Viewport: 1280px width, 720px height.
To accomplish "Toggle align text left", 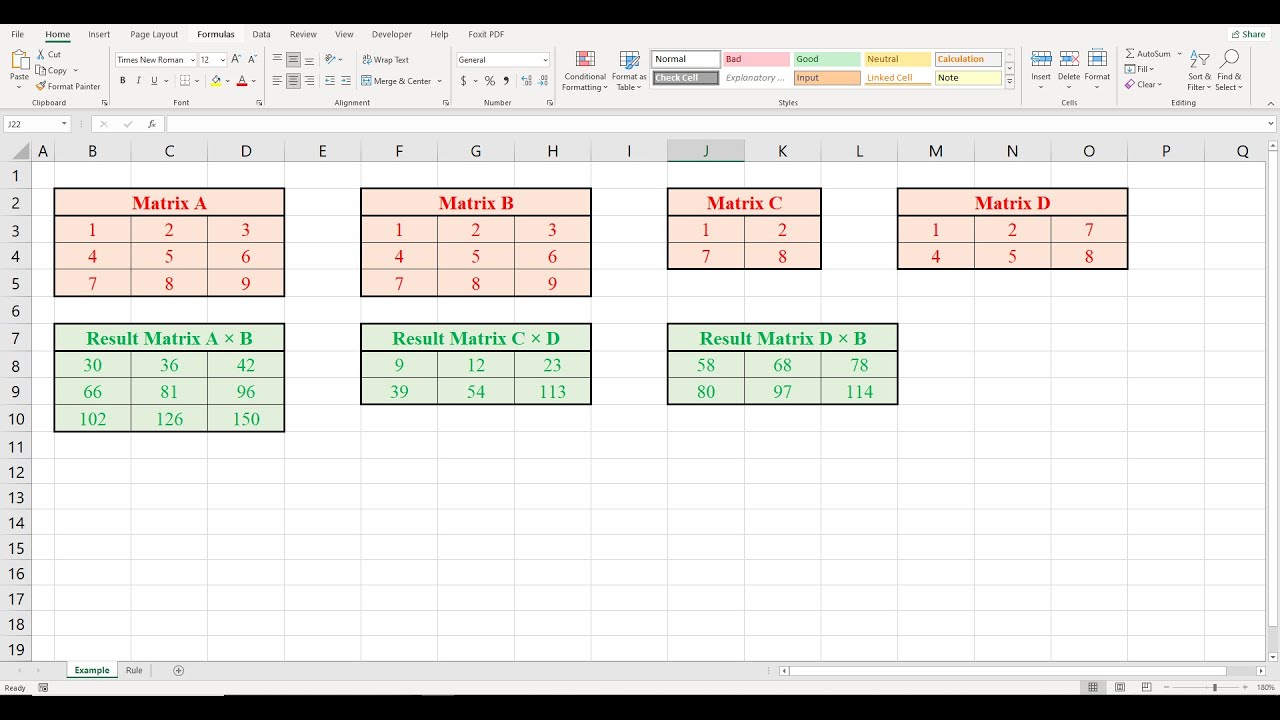I will (x=277, y=81).
